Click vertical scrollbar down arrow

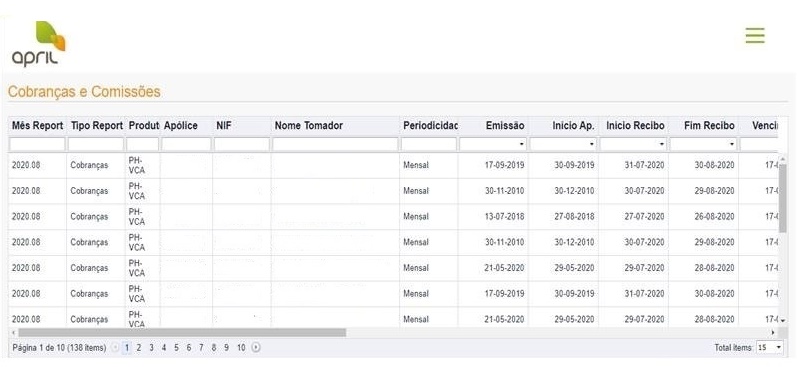click(x=782, y=320)
